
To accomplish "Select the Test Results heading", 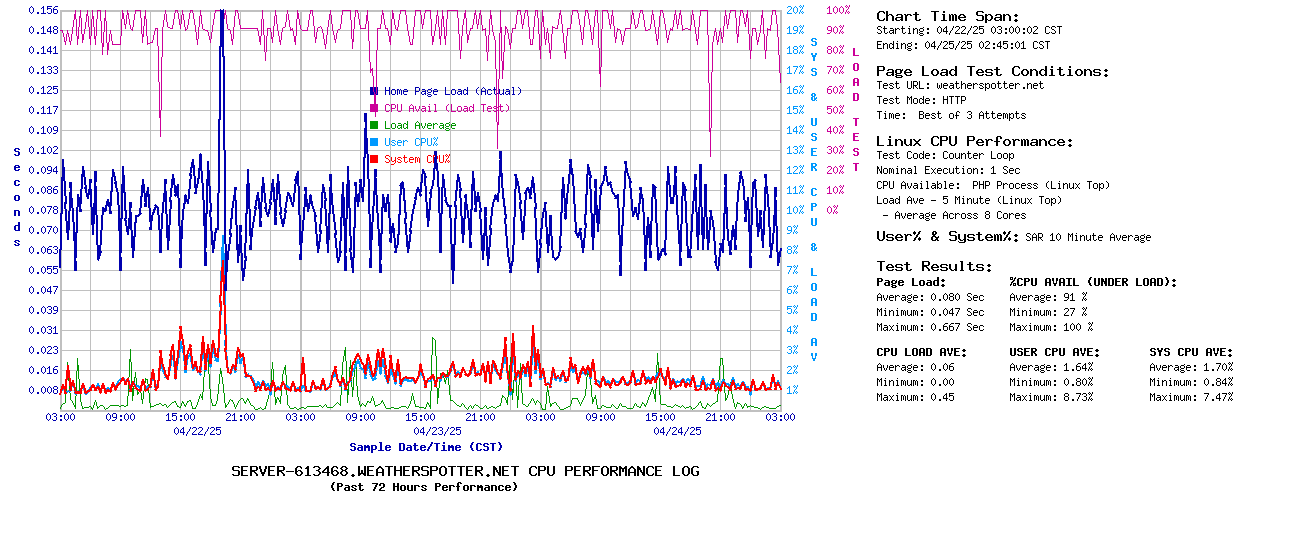I will click(934, 266).
